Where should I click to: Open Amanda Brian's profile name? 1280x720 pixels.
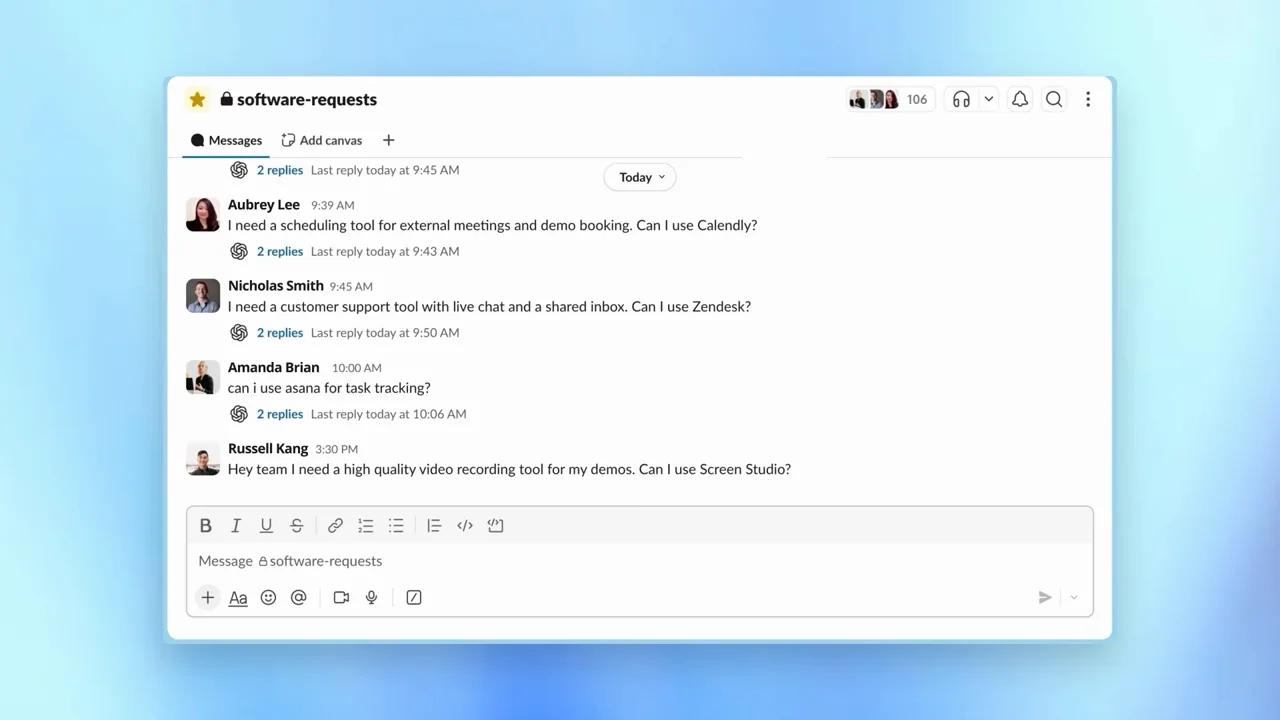tap(274, 367)
